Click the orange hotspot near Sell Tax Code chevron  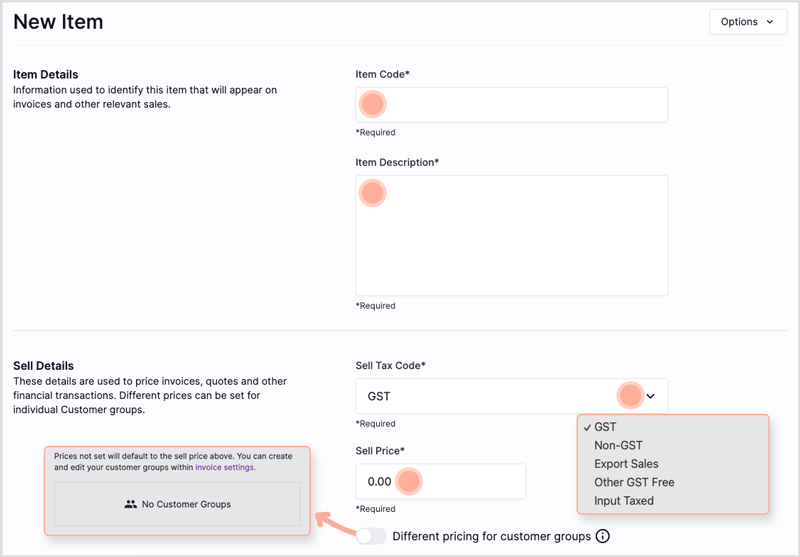630,395
